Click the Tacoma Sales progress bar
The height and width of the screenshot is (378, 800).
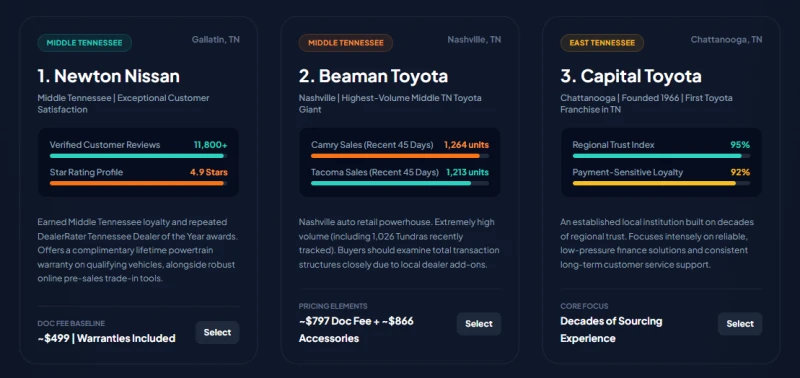[399, 183]
